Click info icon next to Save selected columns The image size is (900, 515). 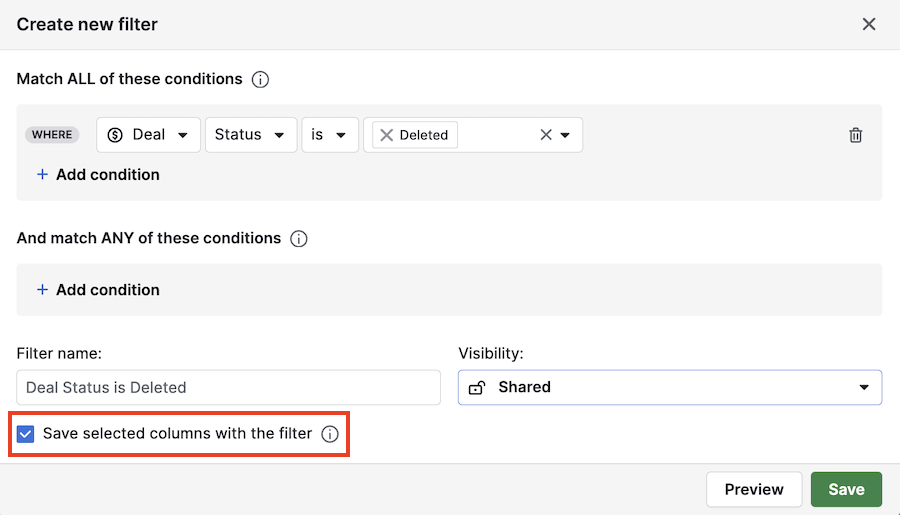tap(329, 435)
